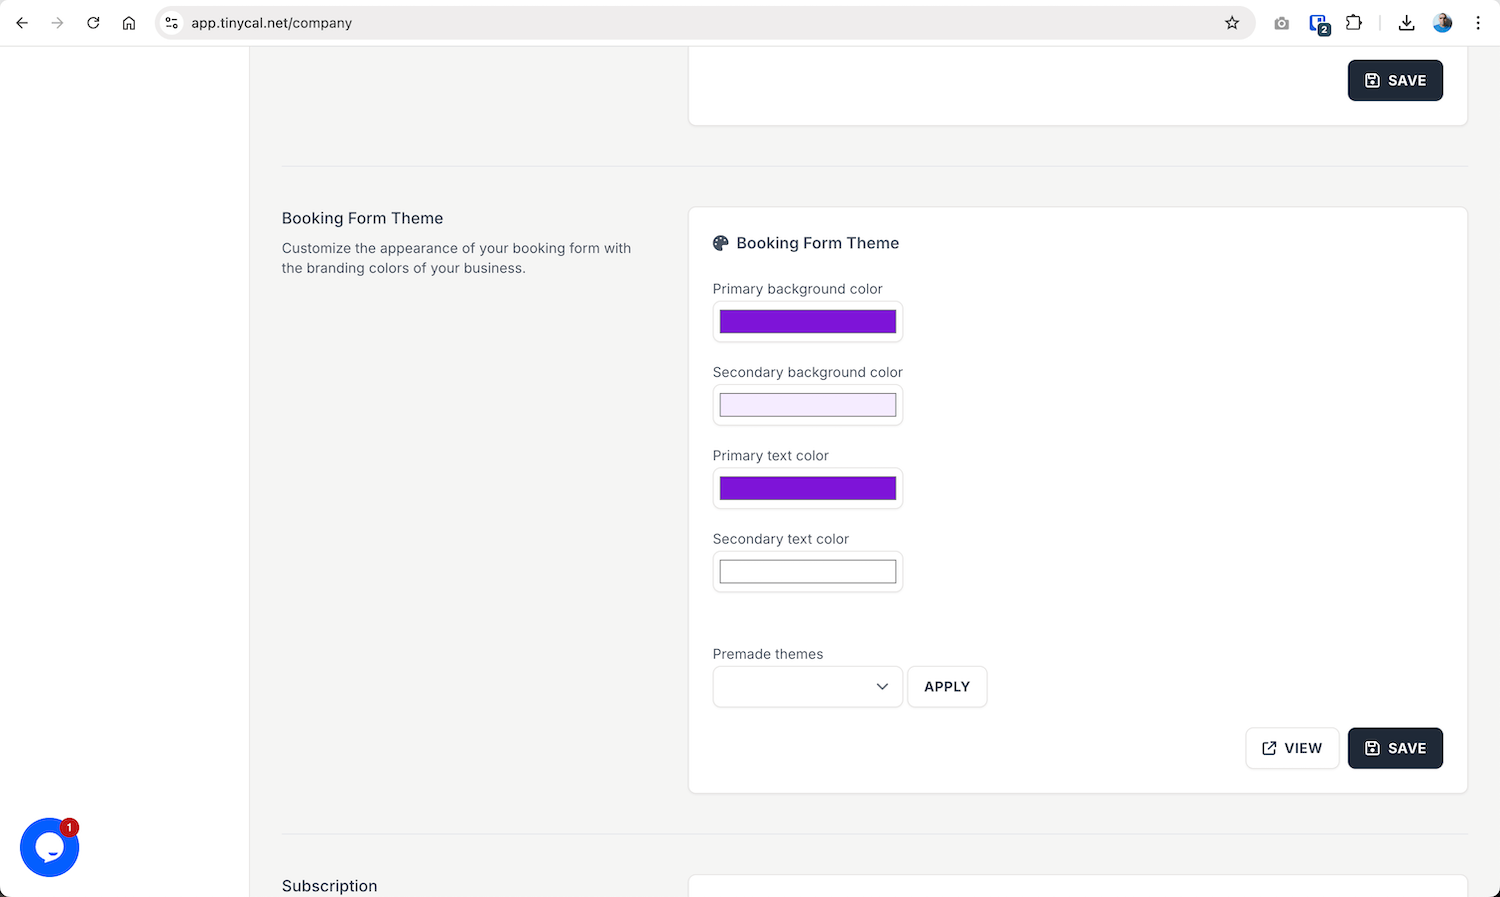Image resolution: width=1500 pixels, height=897 pixels.
Task: Click the downloads icon in browser toolbar
Action: point(1406,22)
